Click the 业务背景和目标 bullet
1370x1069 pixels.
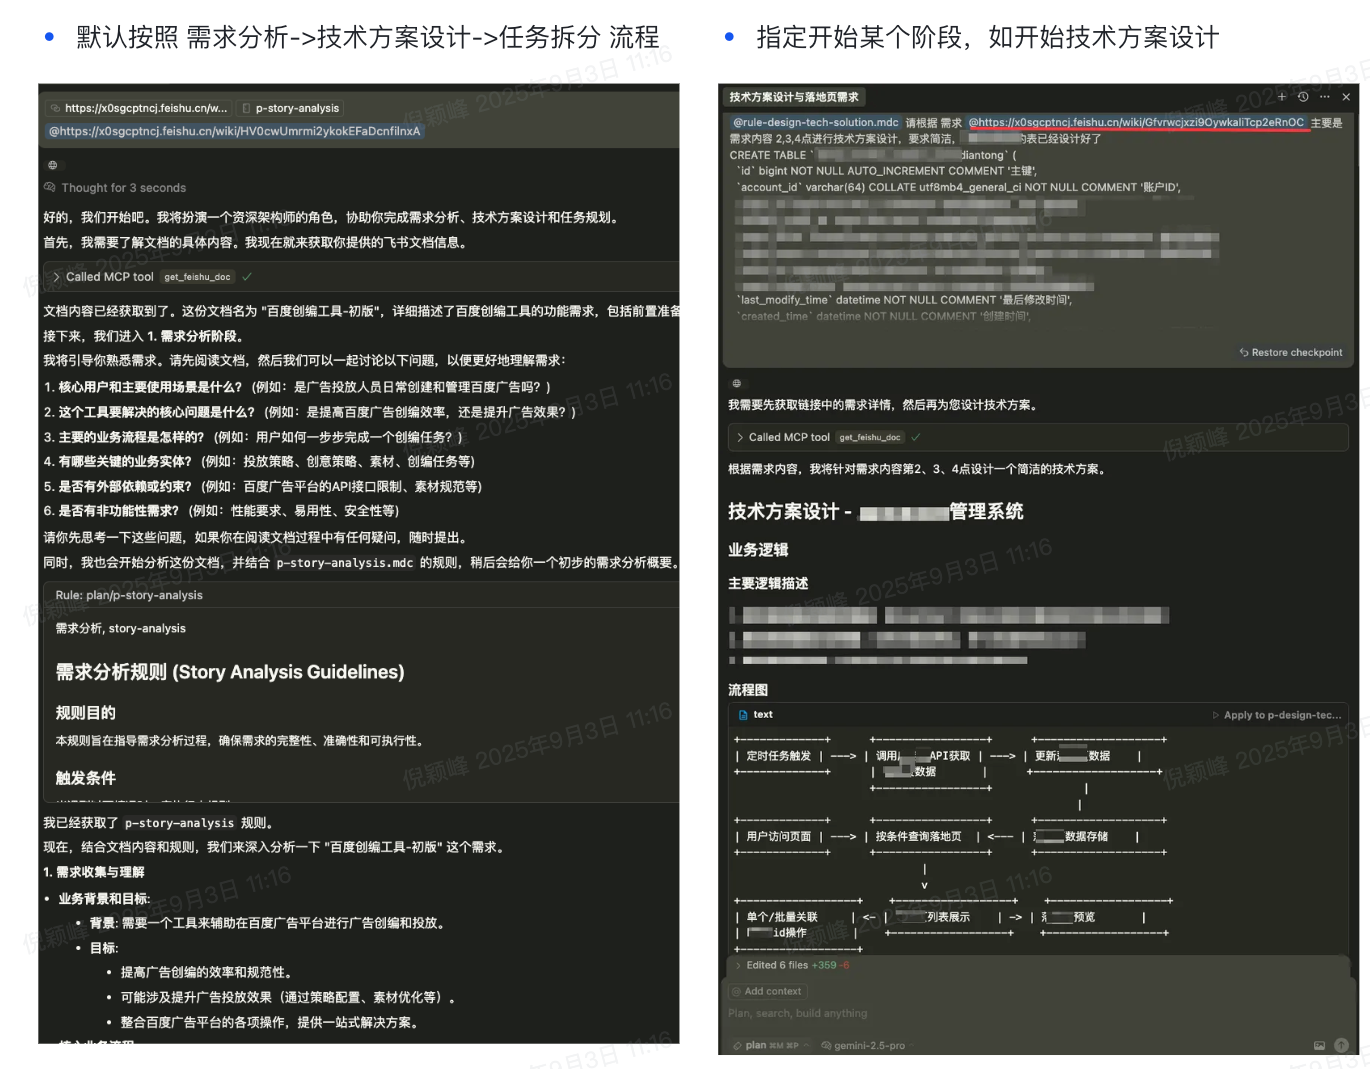click(x=104, y=899)
